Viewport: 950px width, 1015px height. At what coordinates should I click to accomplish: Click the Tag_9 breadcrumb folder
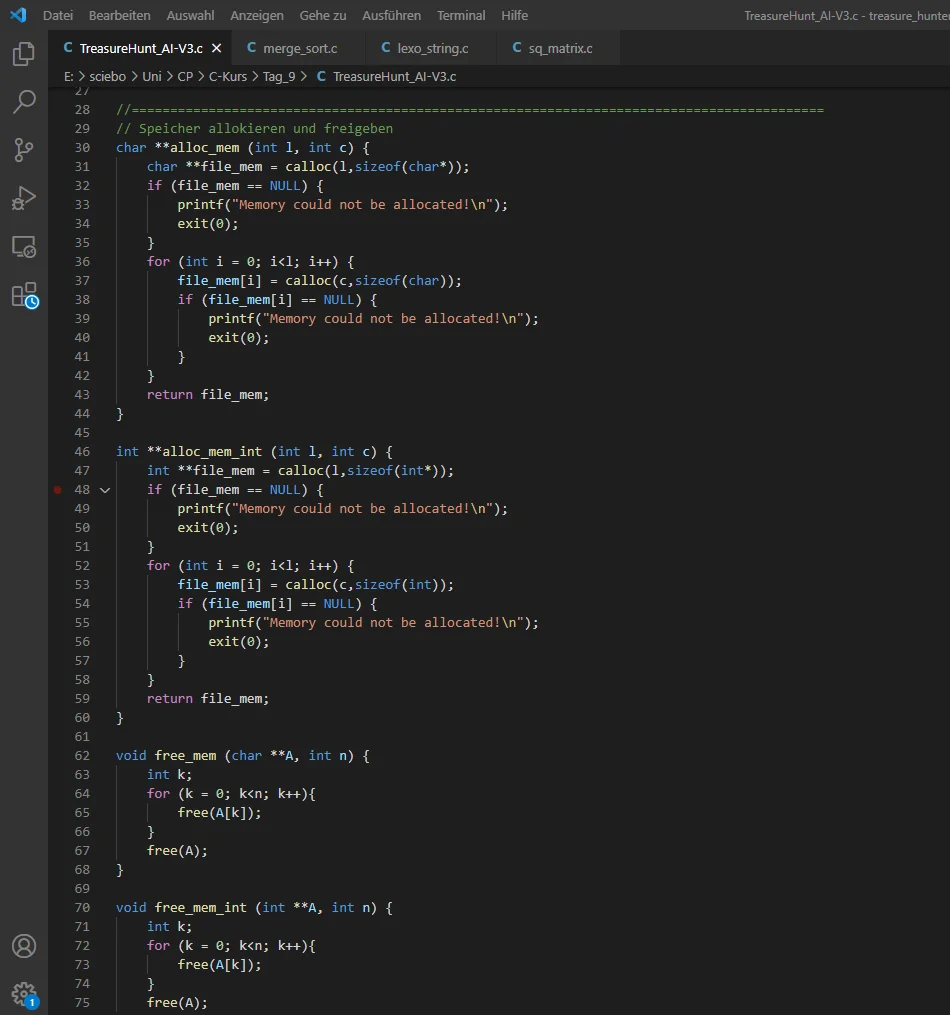(279, 76)
